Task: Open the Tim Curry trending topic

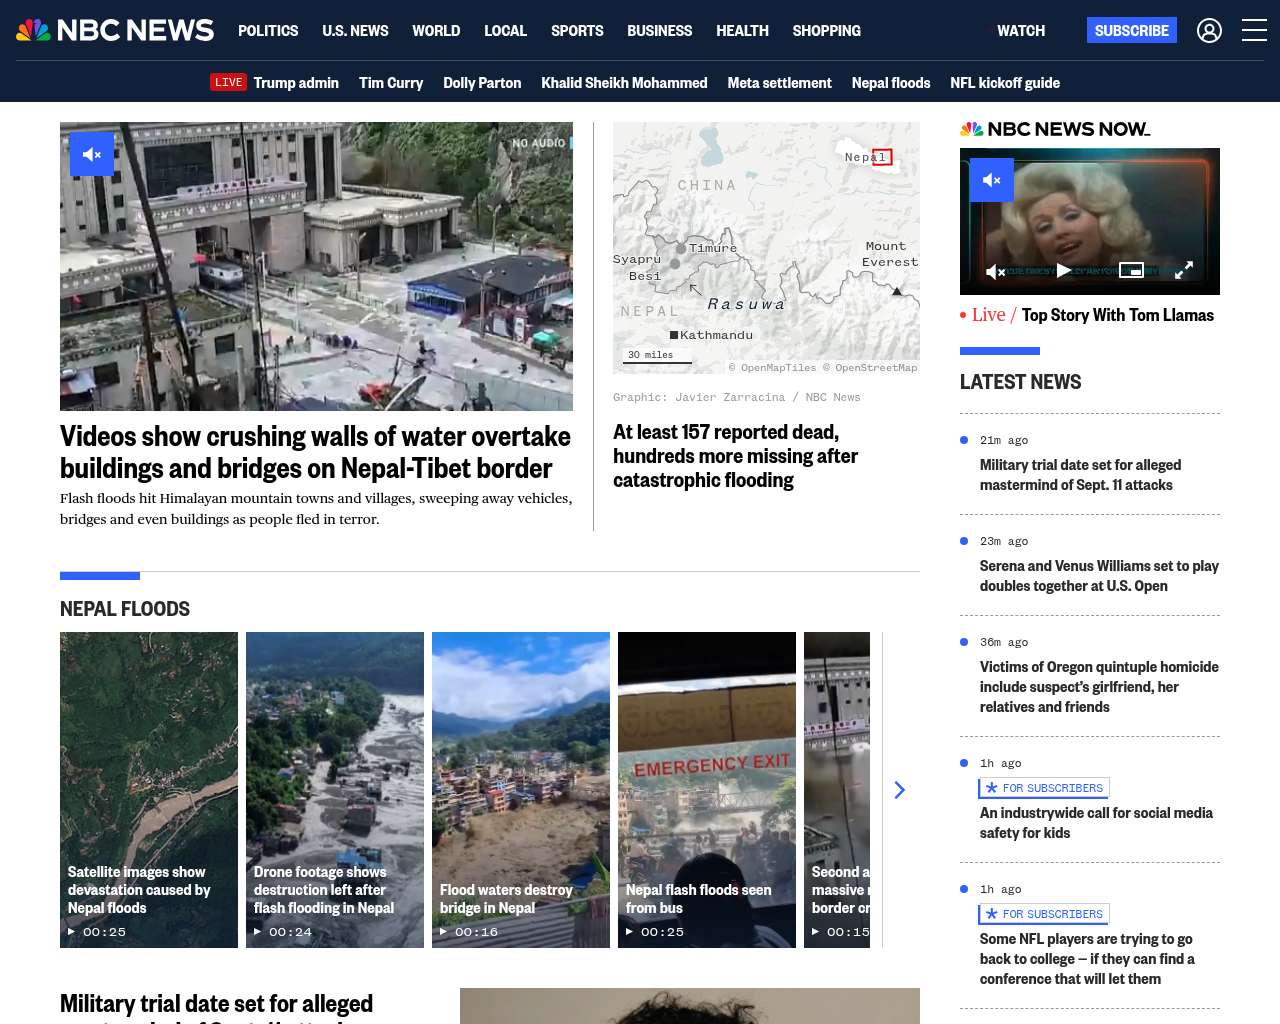Action: pyautogui.click(x=391, y=83)
